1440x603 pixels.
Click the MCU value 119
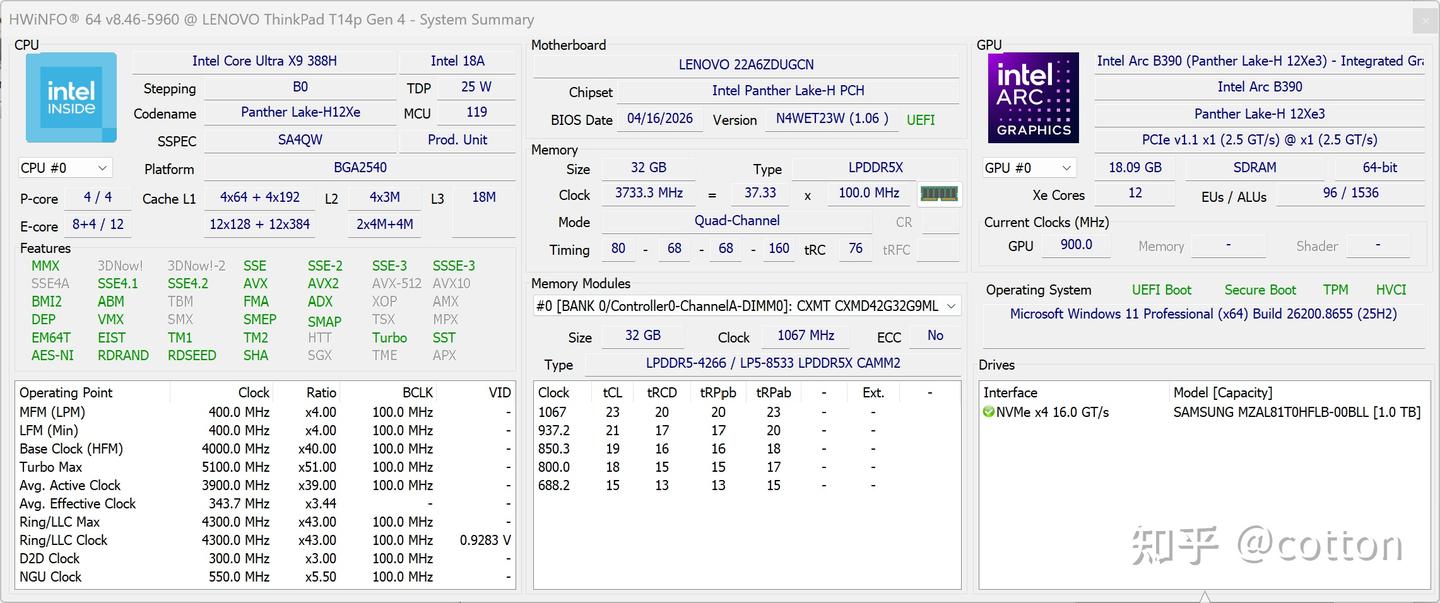point(476,113)
